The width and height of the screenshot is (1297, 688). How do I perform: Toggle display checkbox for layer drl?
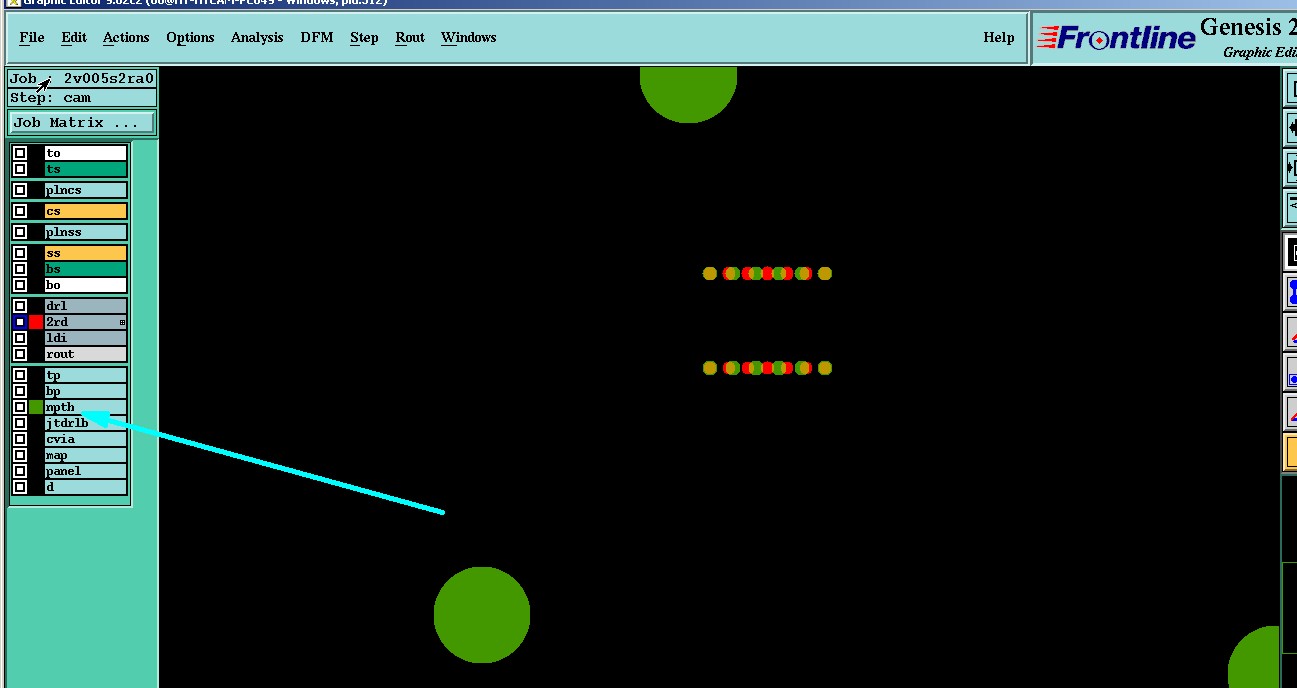click(x=20, y=306)
